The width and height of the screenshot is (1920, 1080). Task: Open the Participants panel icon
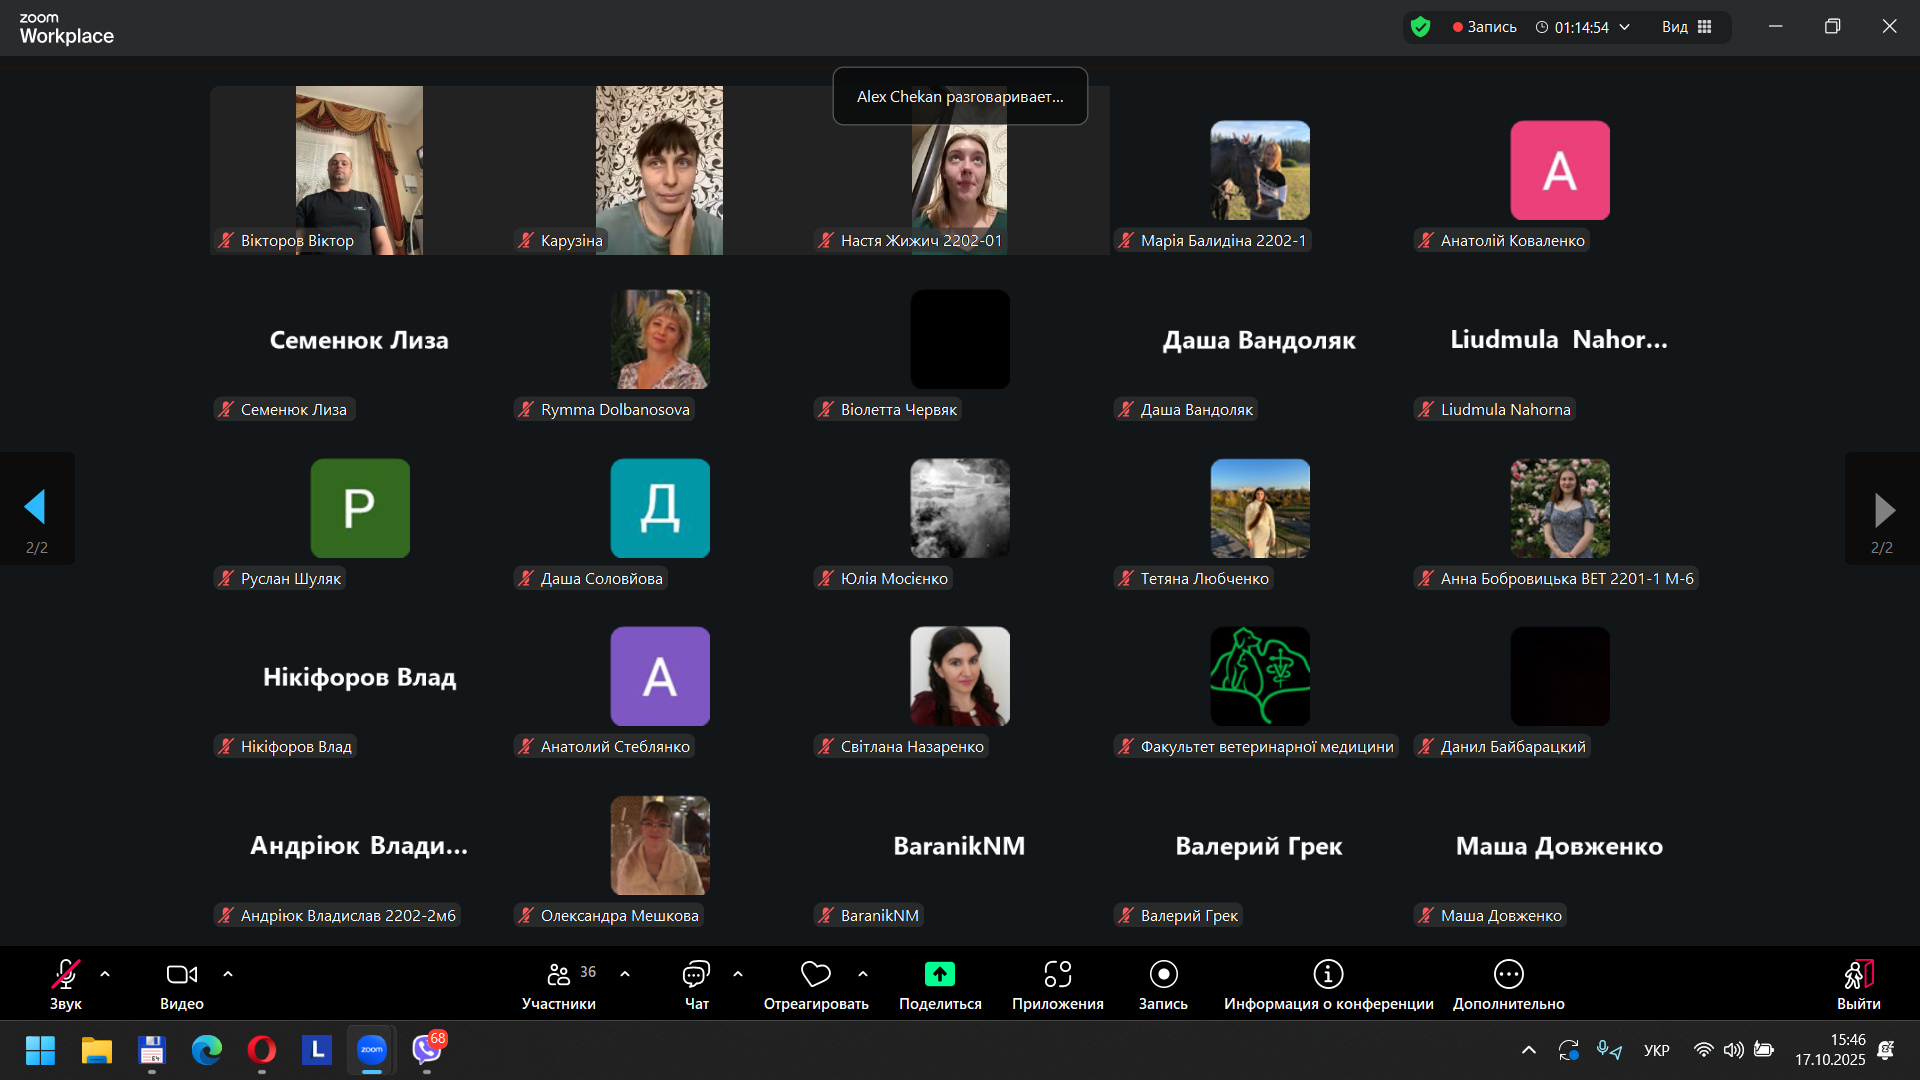558,974
